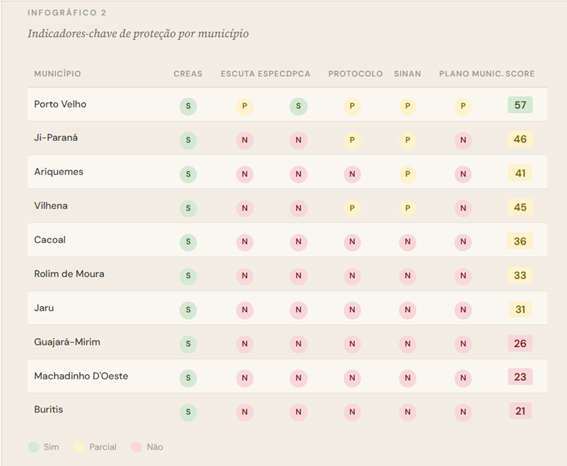Select the Machadinho D'Oeste row name
This screenshot has height=466, width=567.
[81, 376]
